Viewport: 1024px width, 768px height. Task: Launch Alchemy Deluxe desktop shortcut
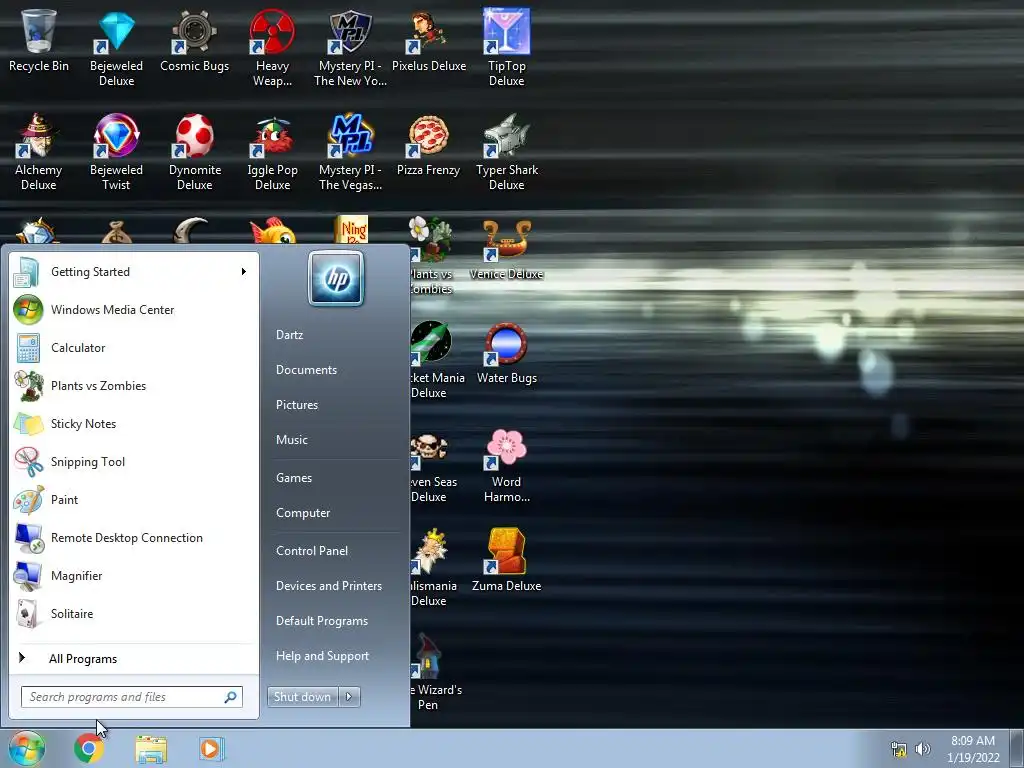(x=39, y=152)
